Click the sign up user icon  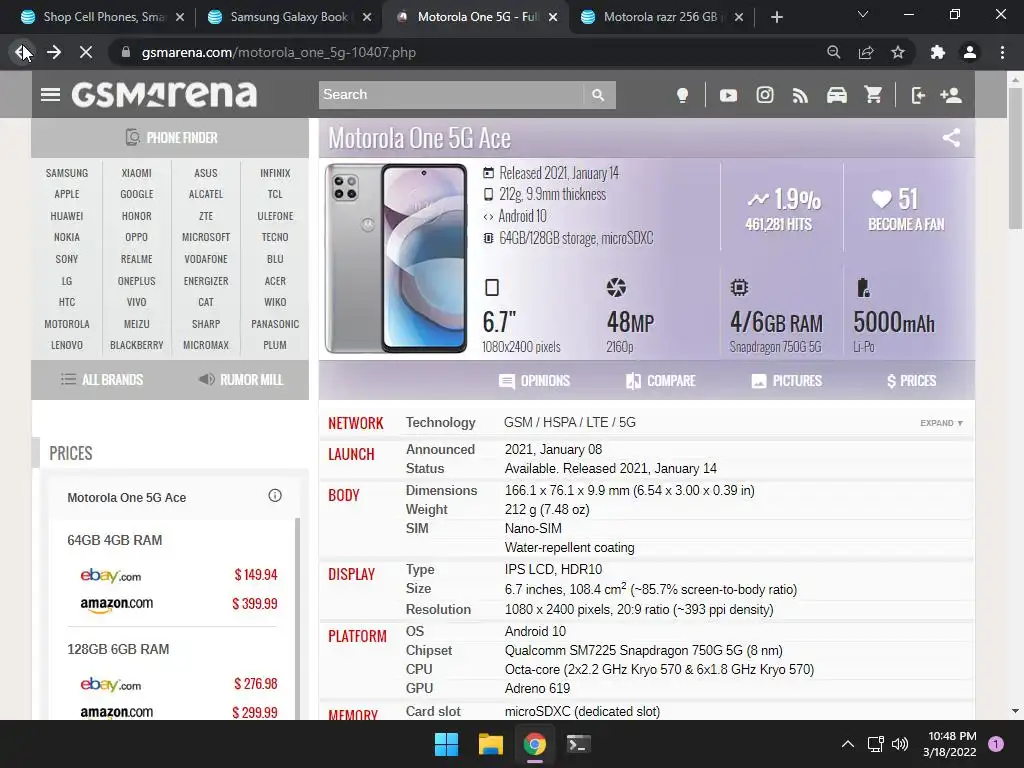click(951, 95)
